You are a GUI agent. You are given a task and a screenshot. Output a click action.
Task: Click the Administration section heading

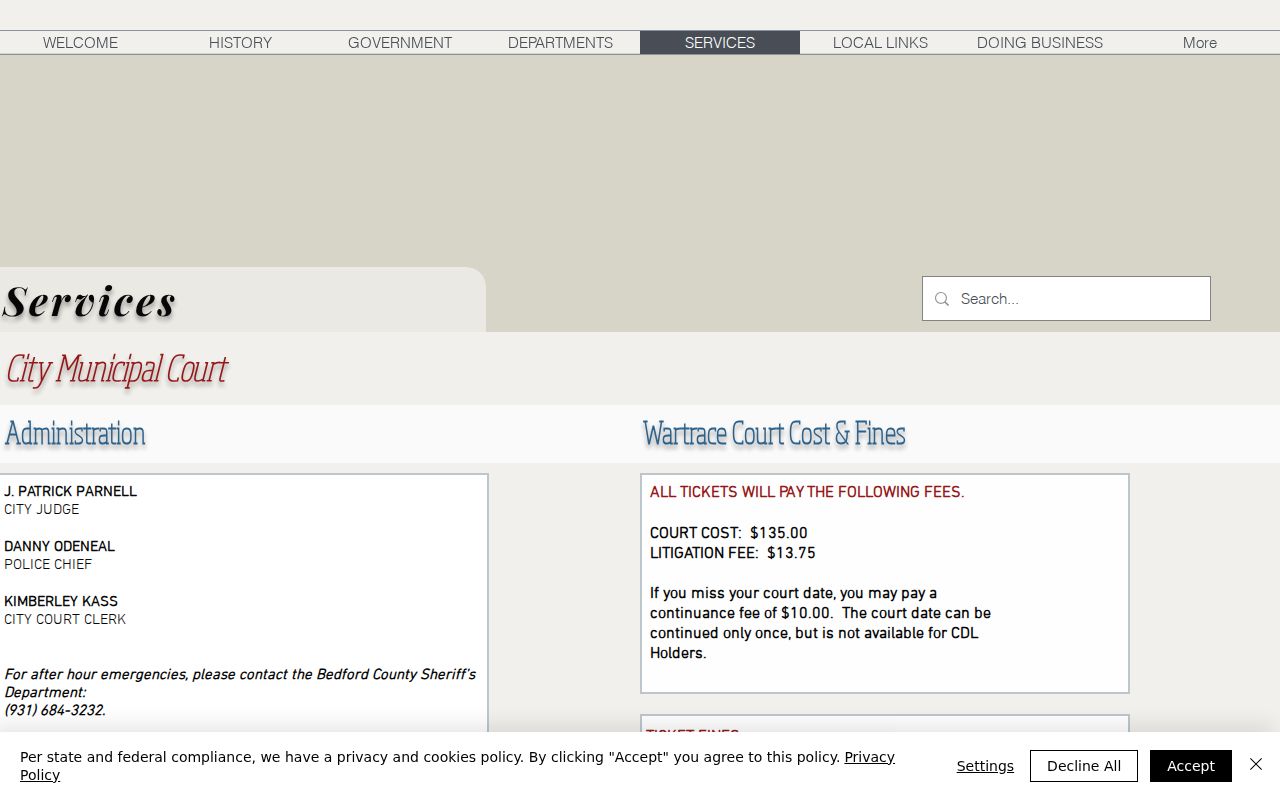75,433
